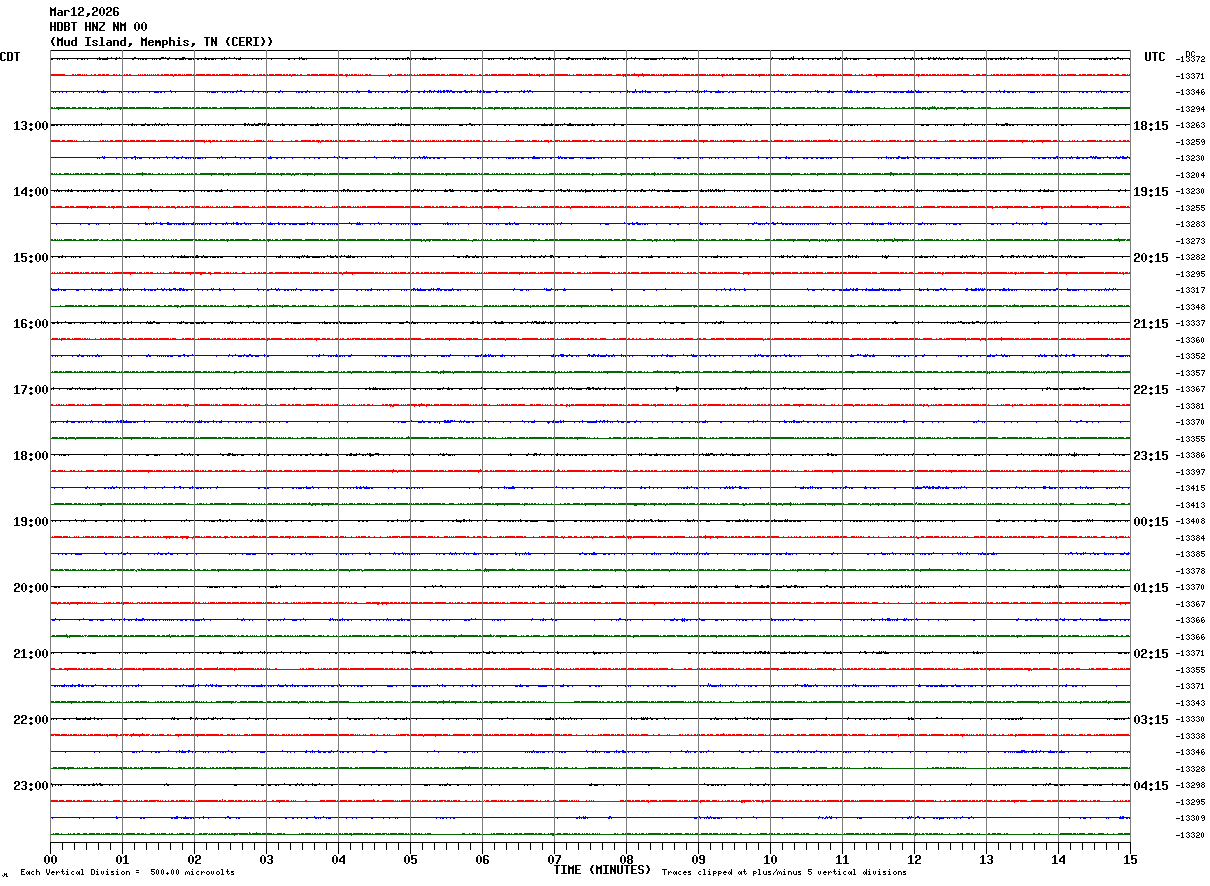Click the 21:00 CDT row label
The height and width of the screenshot is (886, 1210).
tap(31, 654)
